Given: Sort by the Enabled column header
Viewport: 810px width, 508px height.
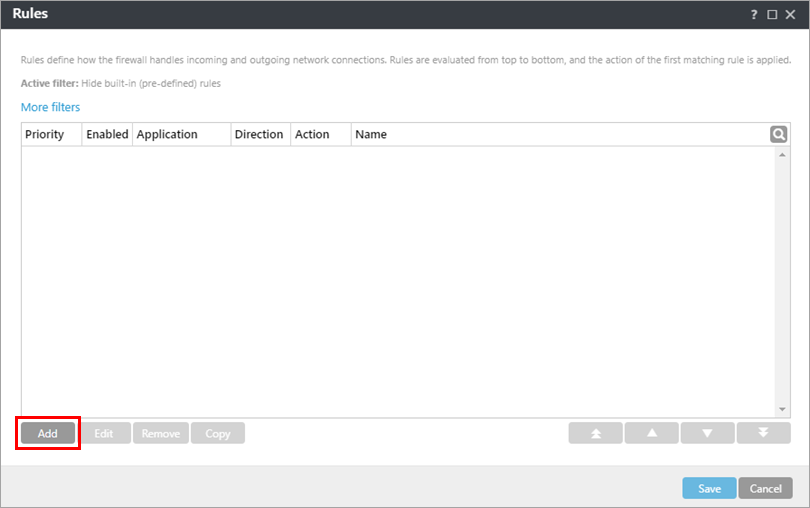Looking at the screenshot, I should [x=107, y=134].
